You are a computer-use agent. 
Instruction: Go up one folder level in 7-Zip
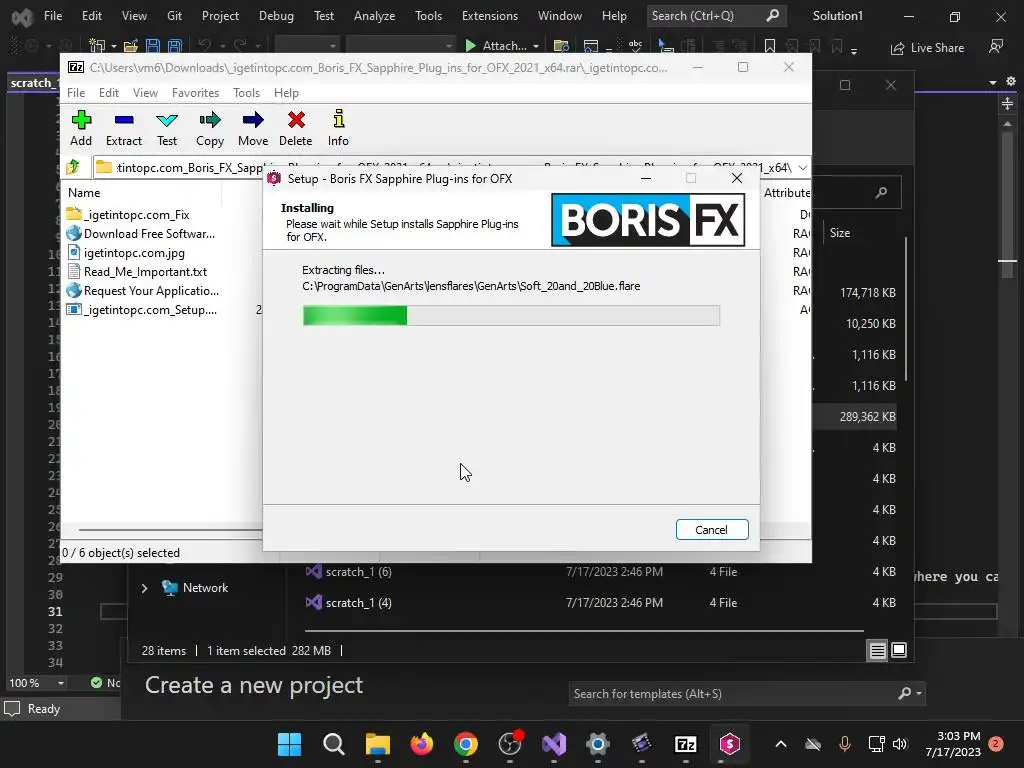(x=73, y=167)
